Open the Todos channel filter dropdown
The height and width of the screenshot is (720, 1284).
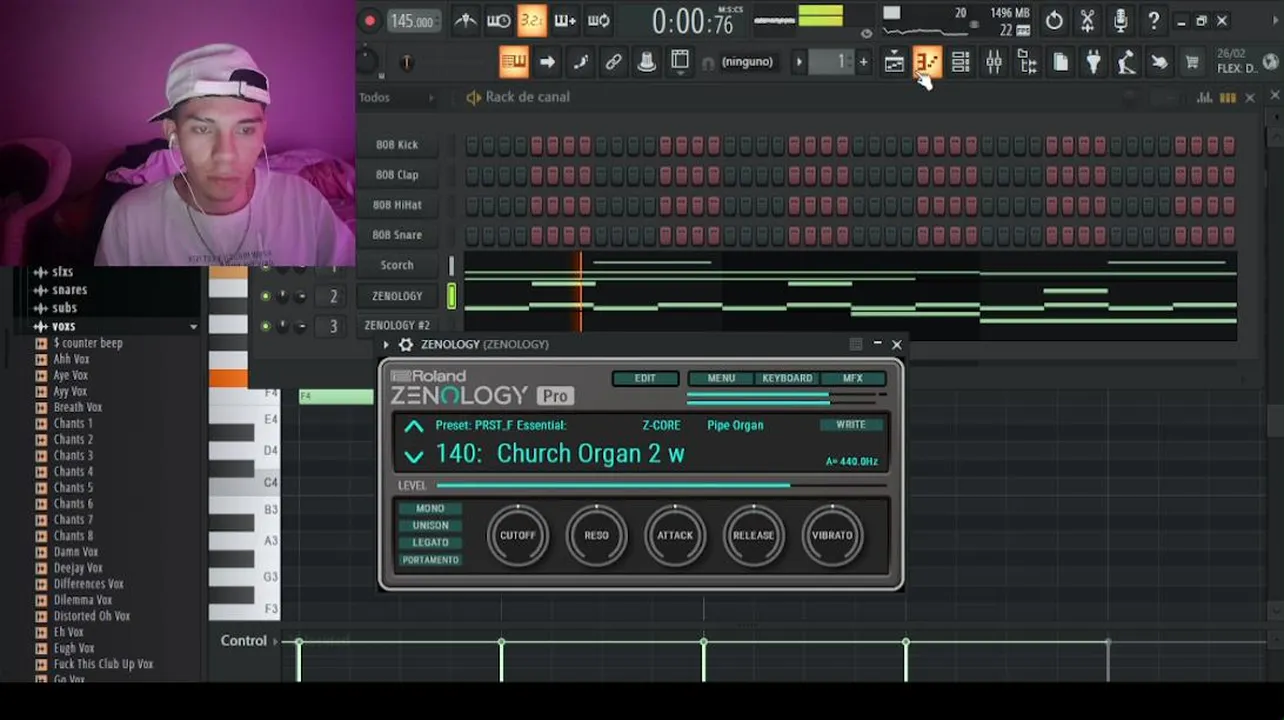click(397, 97)
